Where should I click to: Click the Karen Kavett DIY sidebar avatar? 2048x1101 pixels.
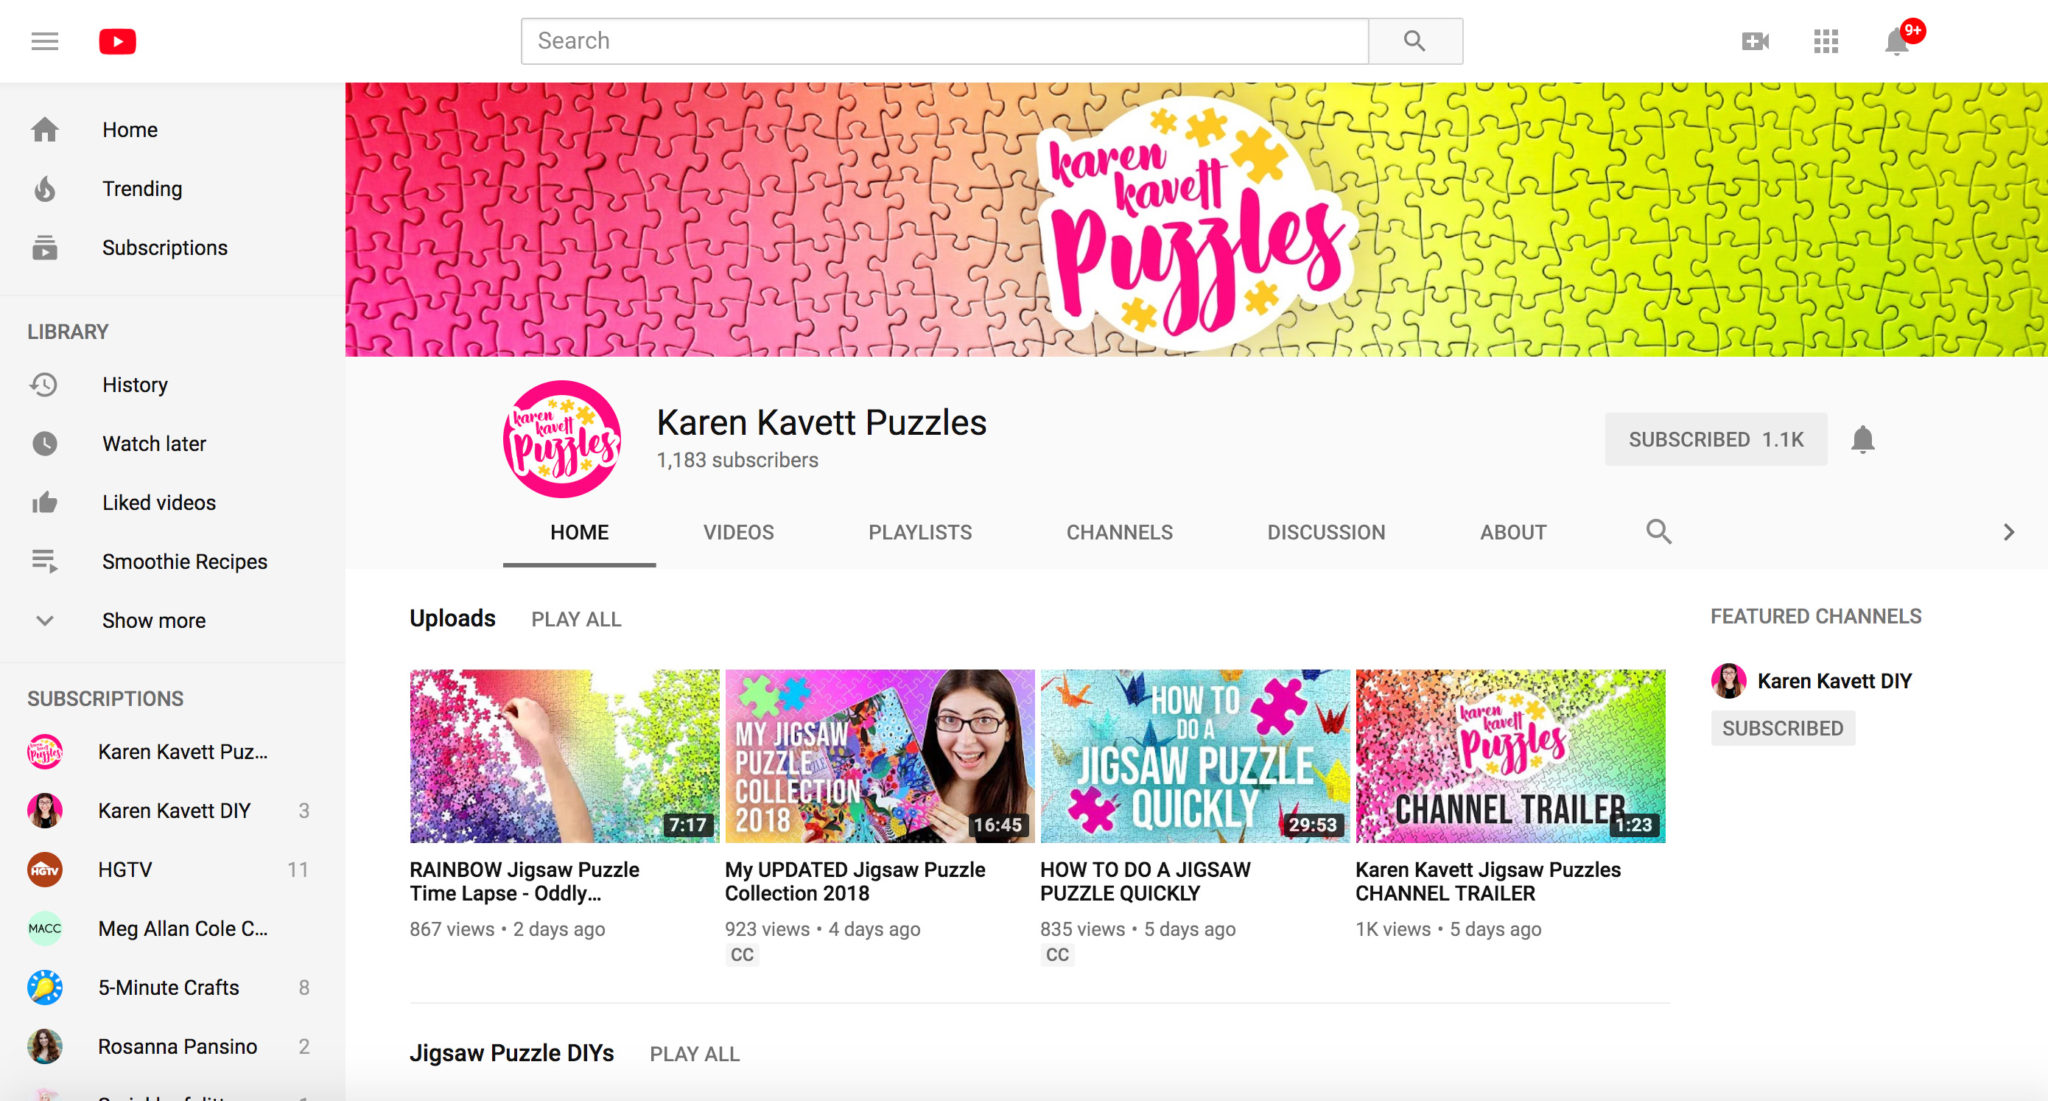[x=45, y=811]
